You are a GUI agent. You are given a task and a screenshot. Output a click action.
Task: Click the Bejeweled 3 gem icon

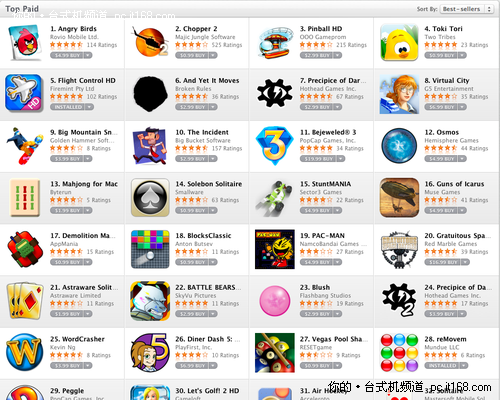coord(274,145)
